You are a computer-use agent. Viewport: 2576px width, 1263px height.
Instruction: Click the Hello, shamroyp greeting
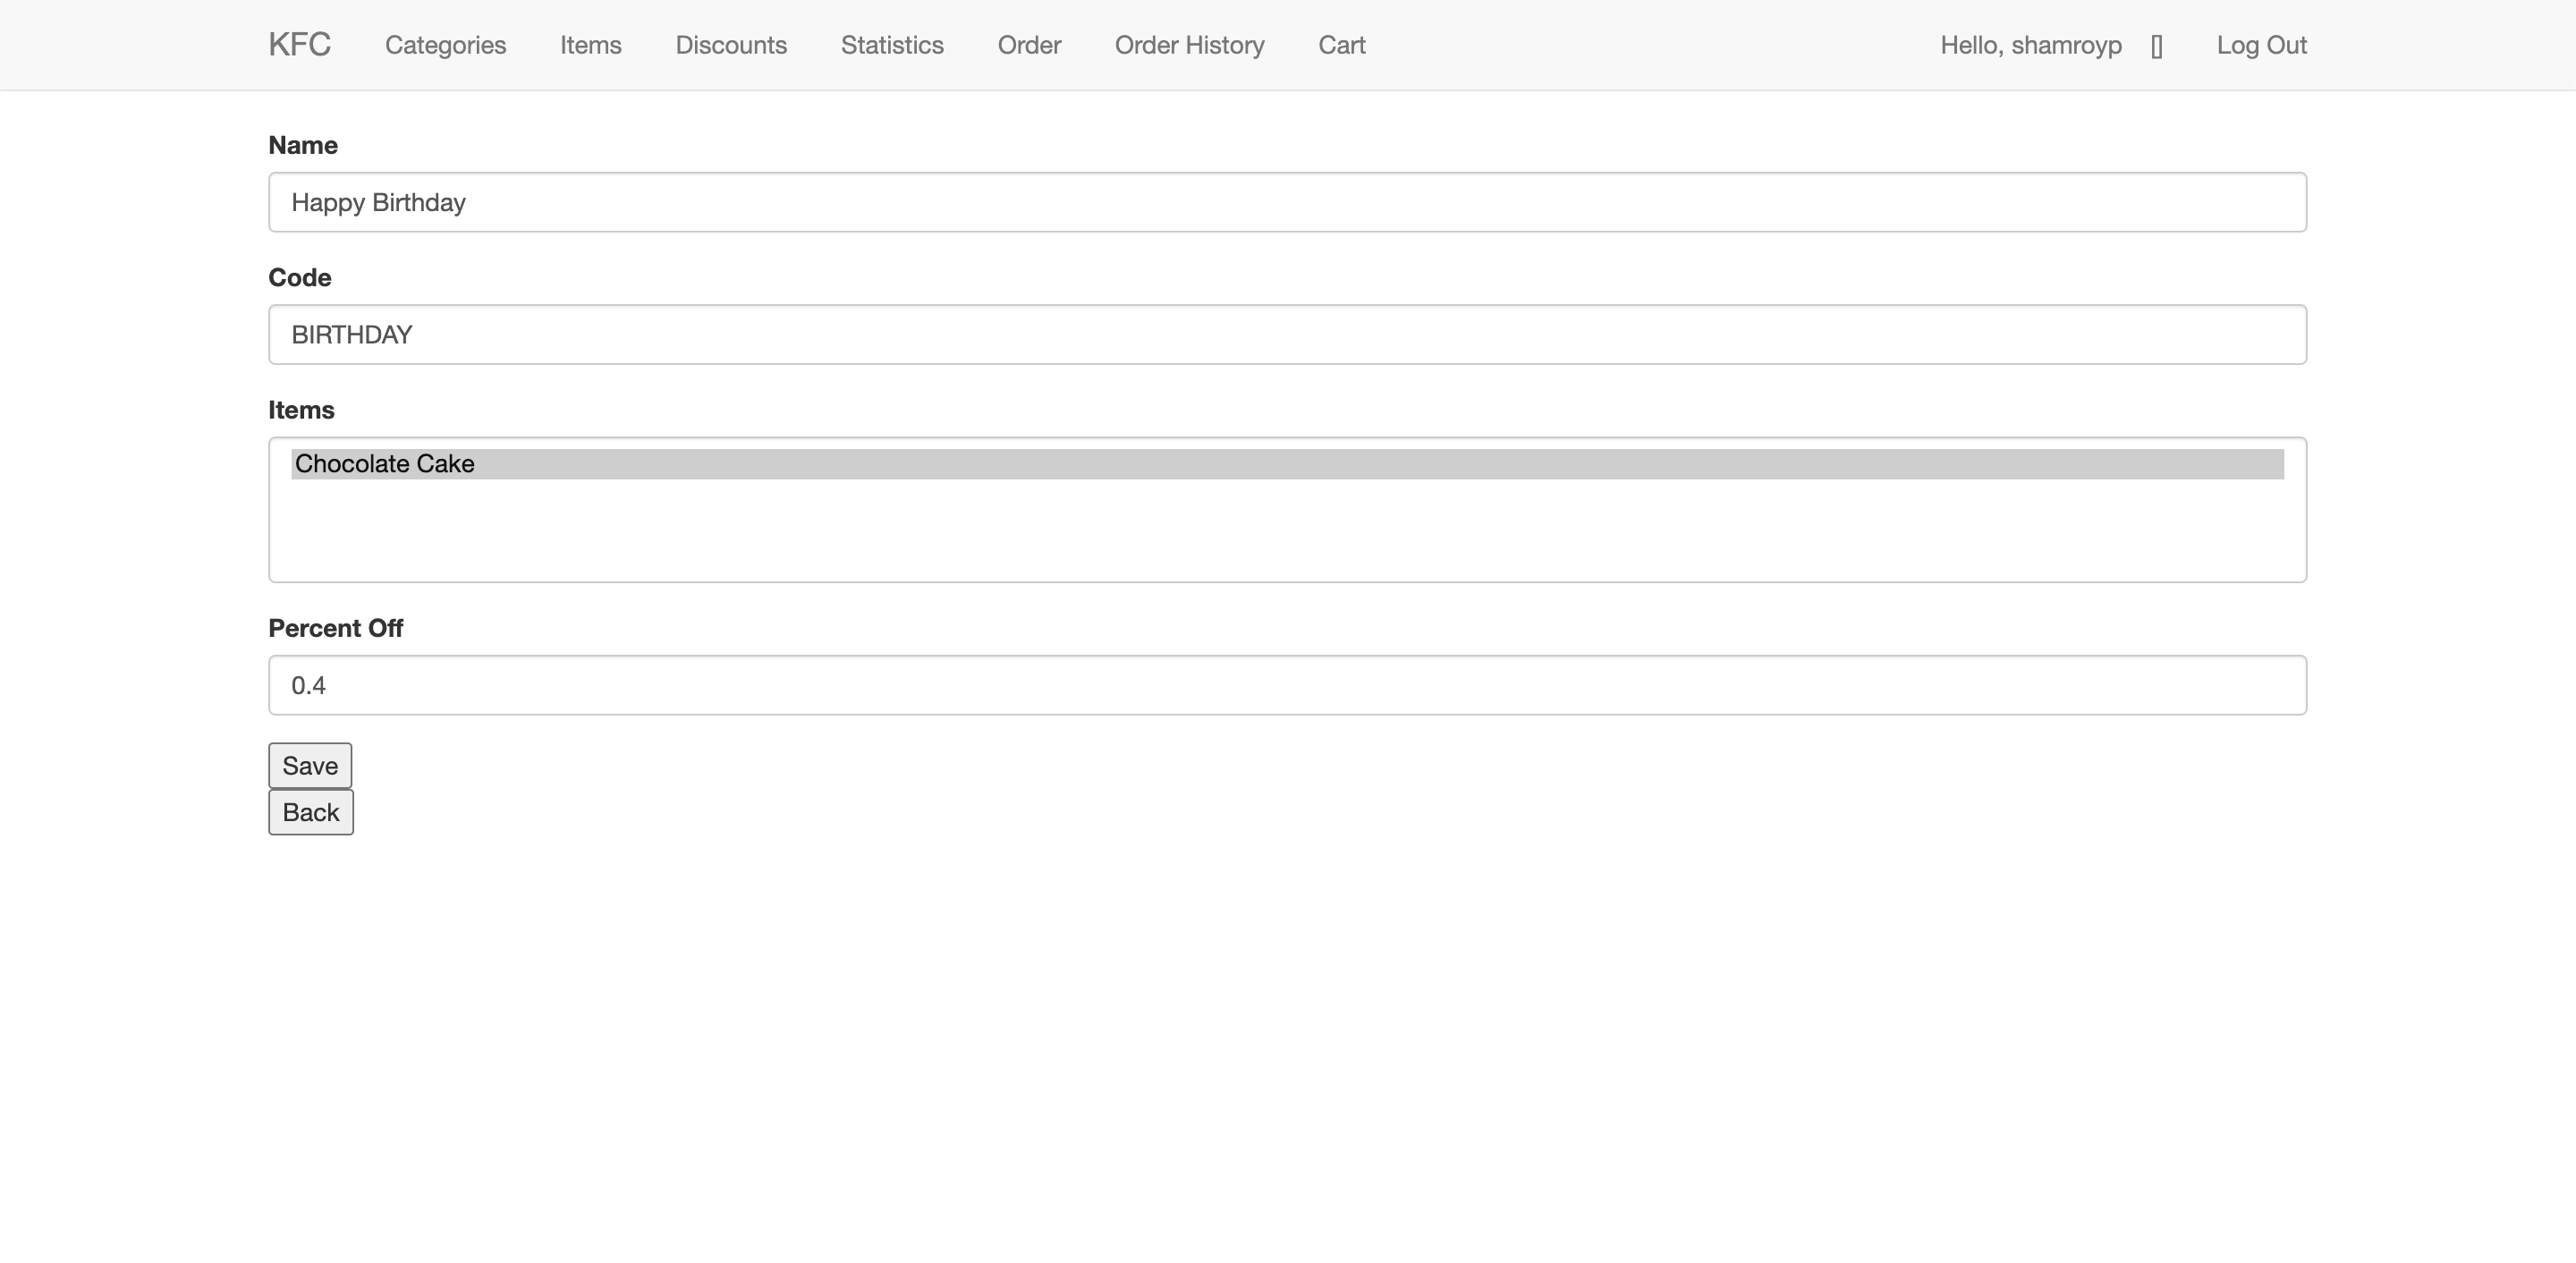(x=2030, y=45)
